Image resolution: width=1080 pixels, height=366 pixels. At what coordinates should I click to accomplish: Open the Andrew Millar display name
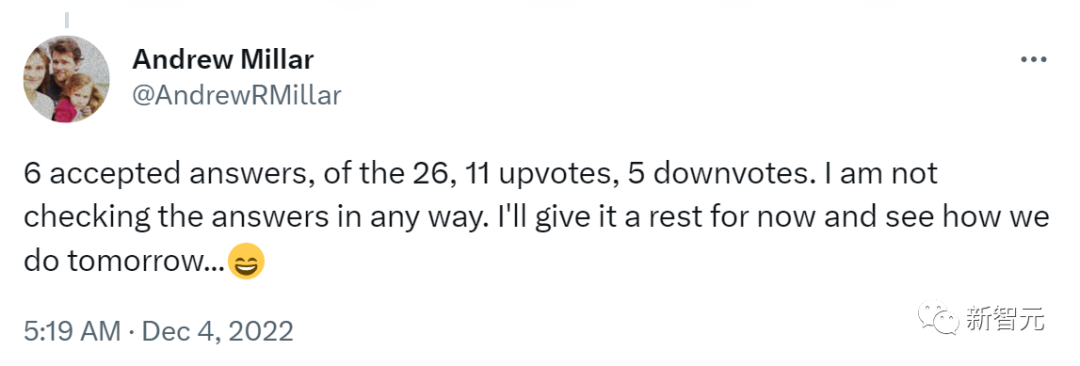tap(222, 61)
